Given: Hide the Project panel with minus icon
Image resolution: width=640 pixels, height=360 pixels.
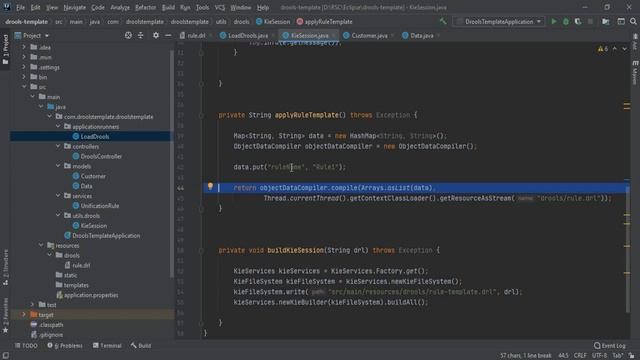Looking at the screenshot, I should coord(168,36).
